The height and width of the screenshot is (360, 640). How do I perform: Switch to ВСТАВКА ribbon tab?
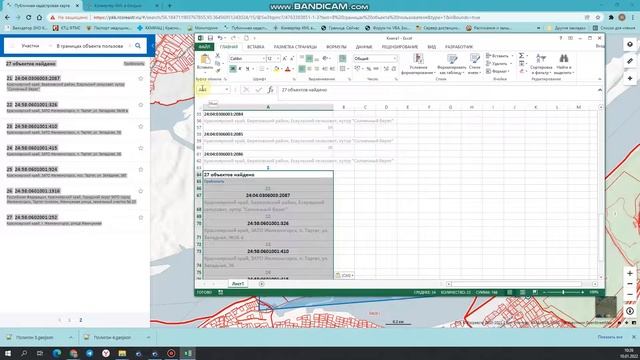pos(256,47)
